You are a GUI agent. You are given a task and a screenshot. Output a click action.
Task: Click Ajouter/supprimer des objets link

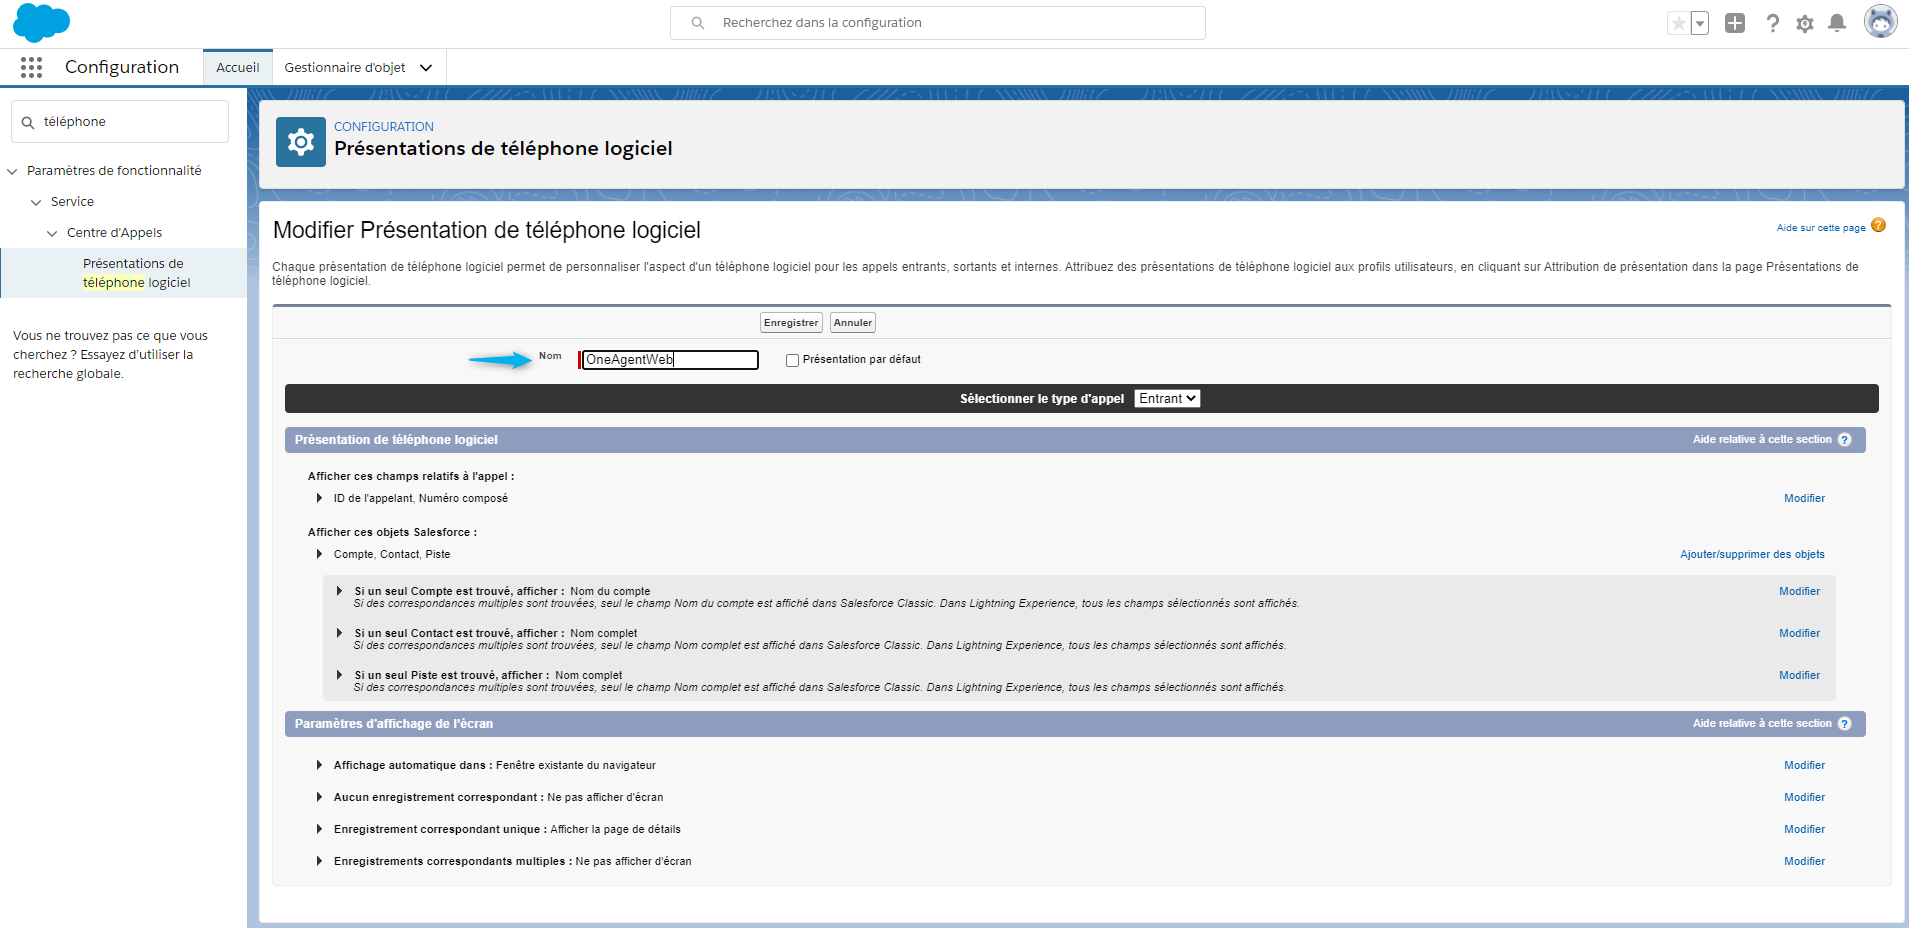coord(1752,555)
